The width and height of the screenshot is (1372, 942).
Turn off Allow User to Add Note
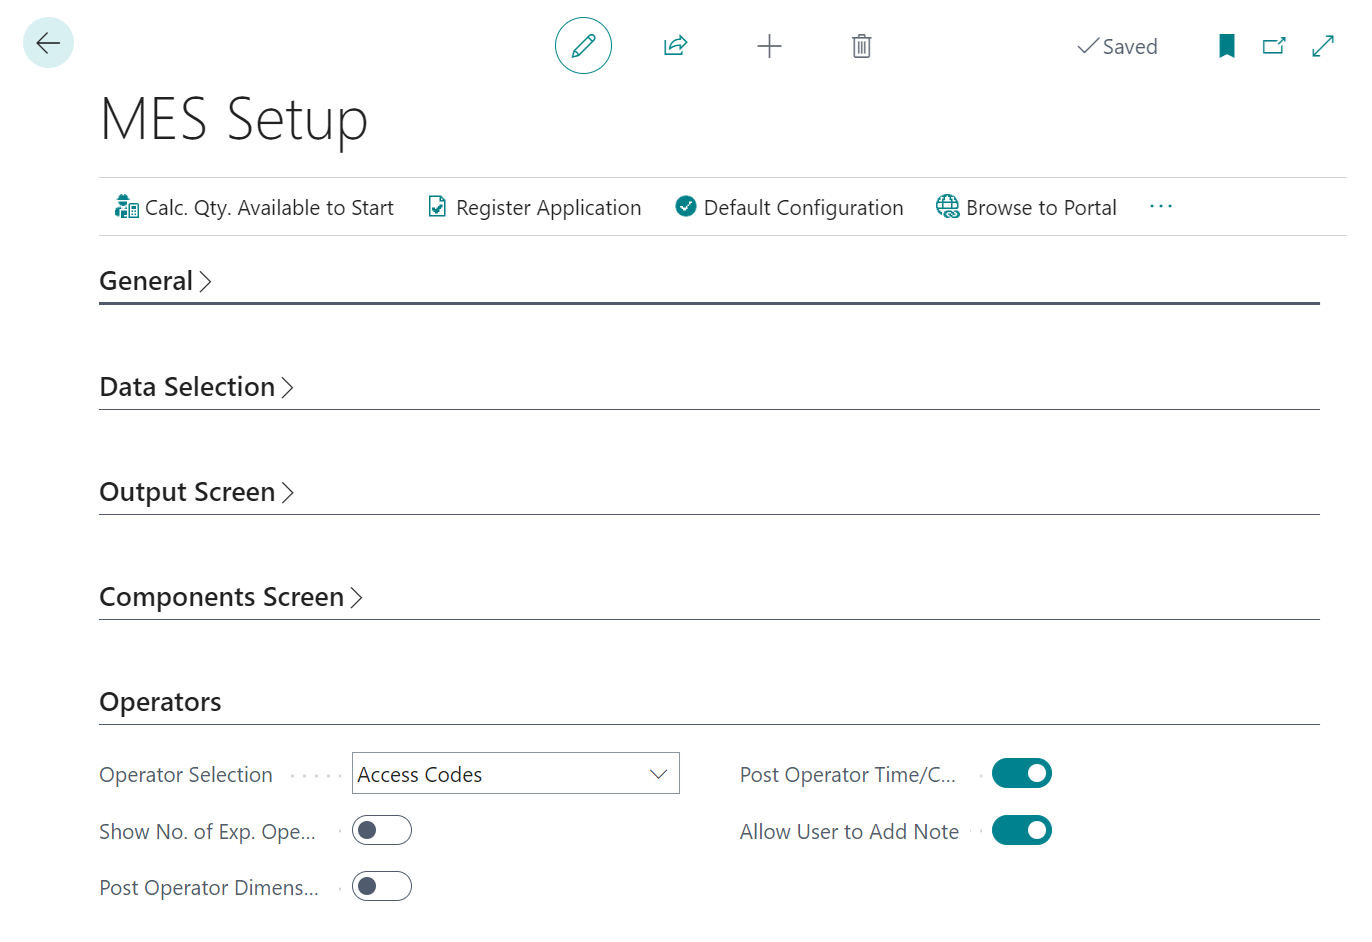[x=1021, y=830]
